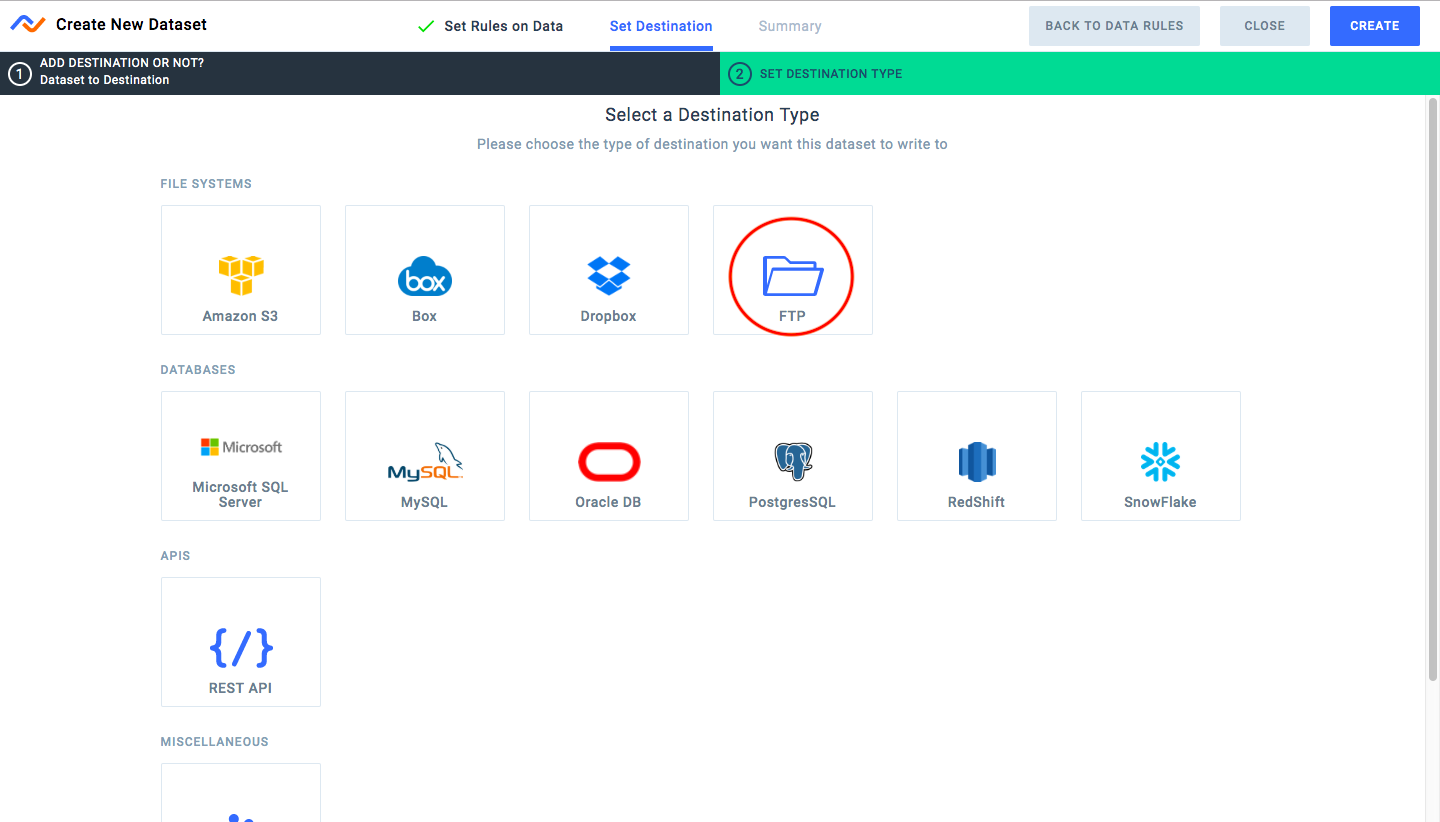Click the "Please choose the type" instruction text
This screenshot has width=1440, height=822.
tap(712, 144)
